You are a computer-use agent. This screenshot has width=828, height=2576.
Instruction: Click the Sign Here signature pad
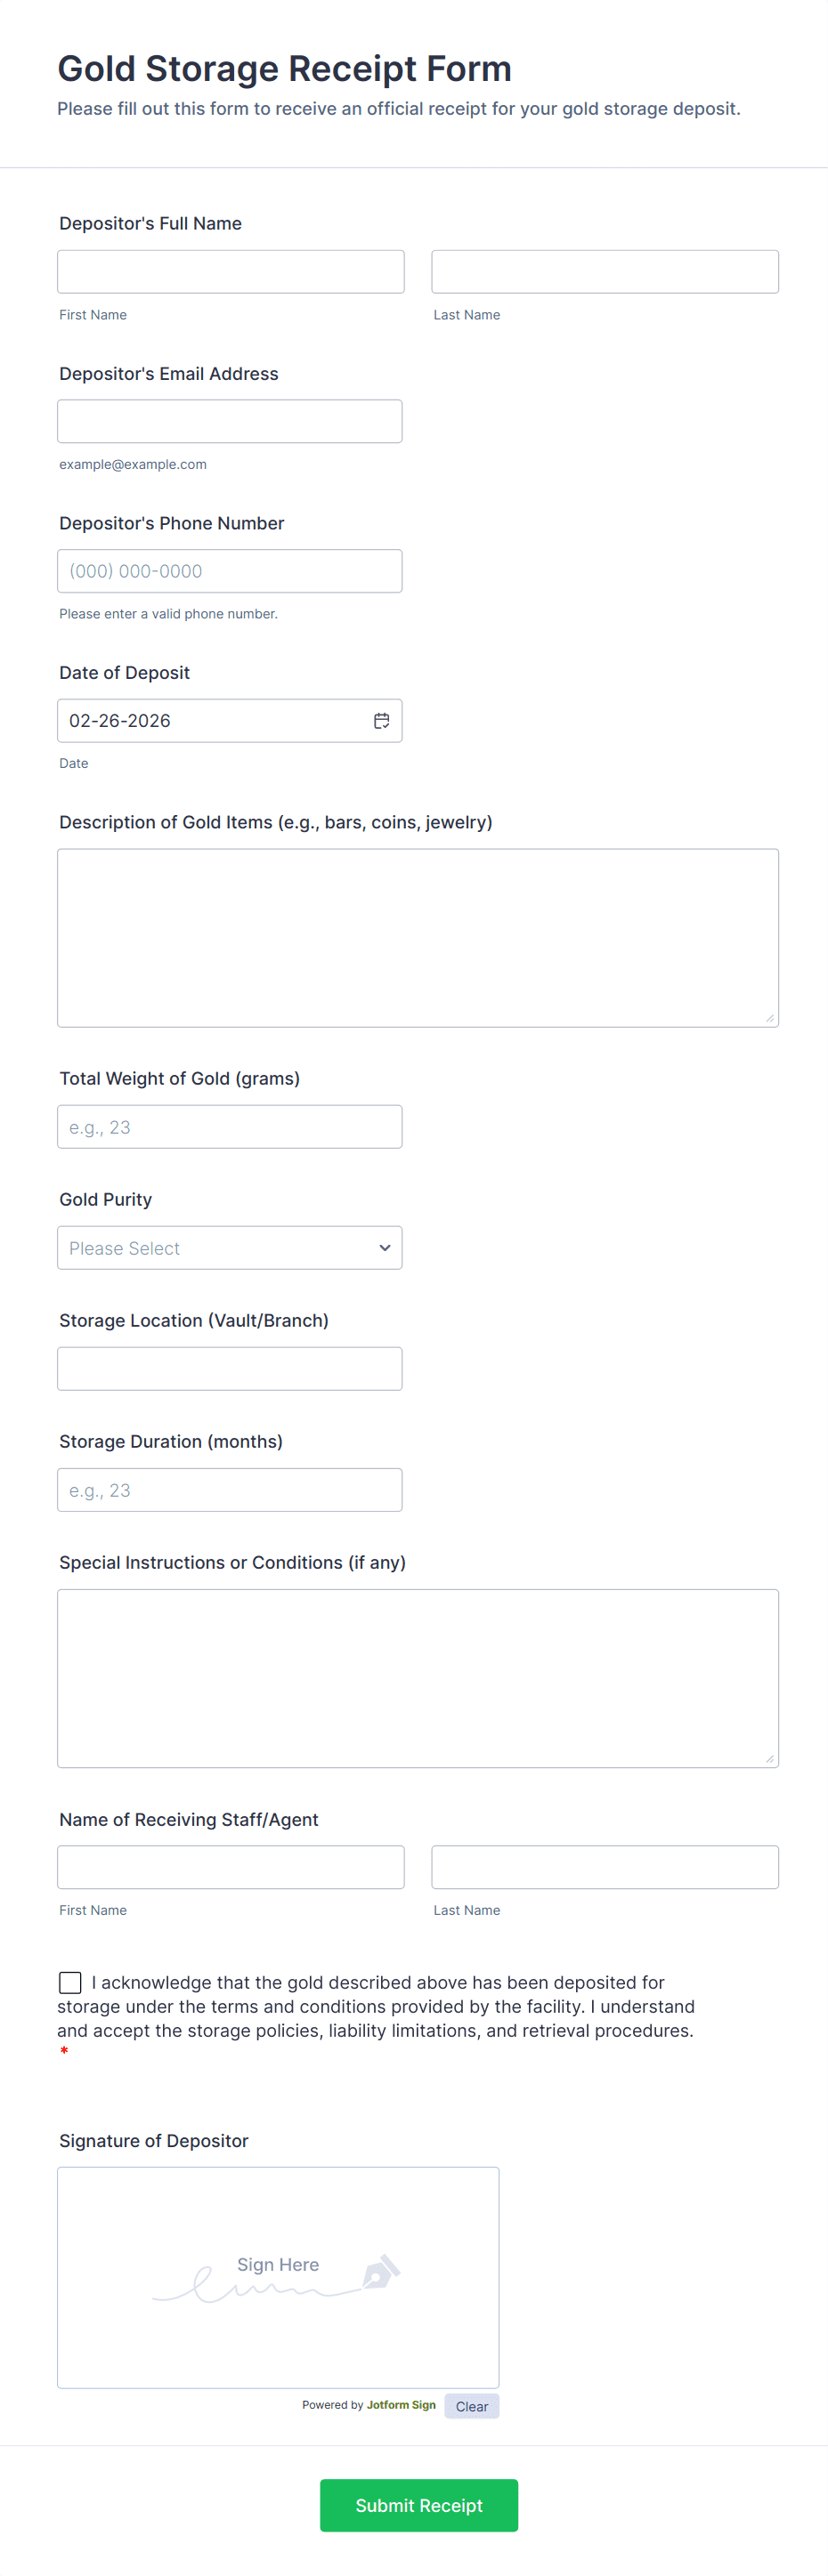[x=278, y=2277]
